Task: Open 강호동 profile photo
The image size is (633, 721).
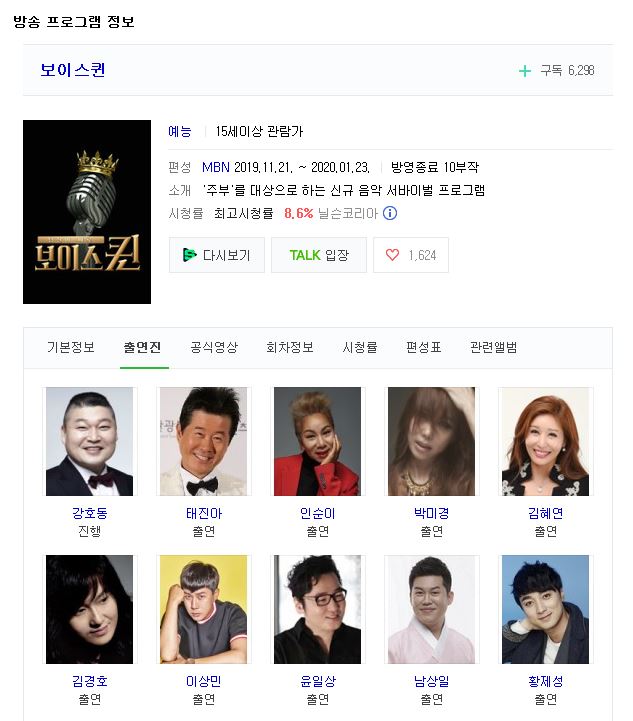Action: point(89,441)
